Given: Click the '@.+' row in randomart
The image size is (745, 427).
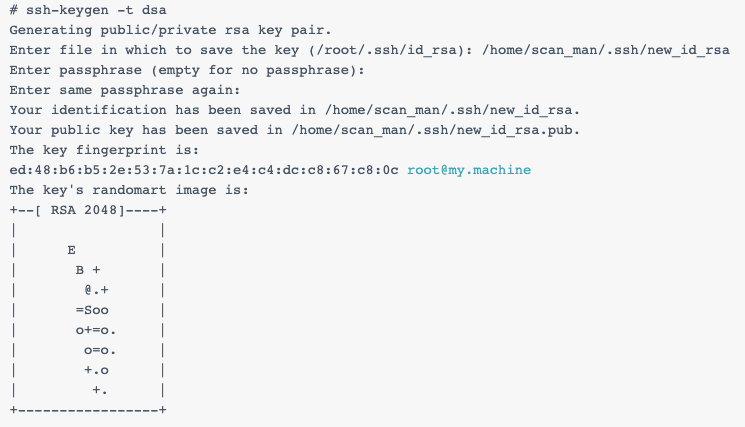Looking at the screenshot, I should 96,290.
